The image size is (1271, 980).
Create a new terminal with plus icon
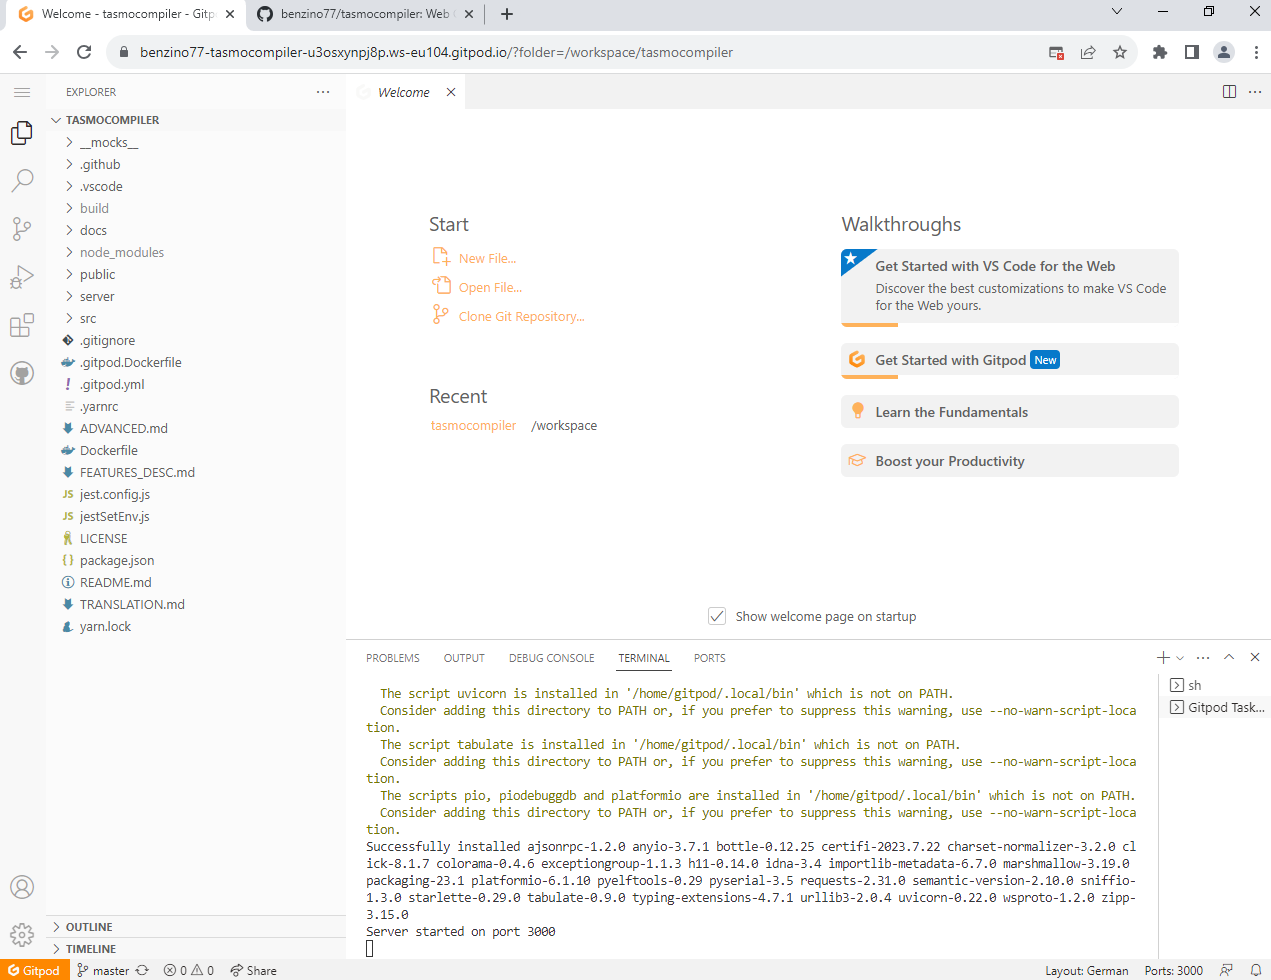click(1163, 658)
